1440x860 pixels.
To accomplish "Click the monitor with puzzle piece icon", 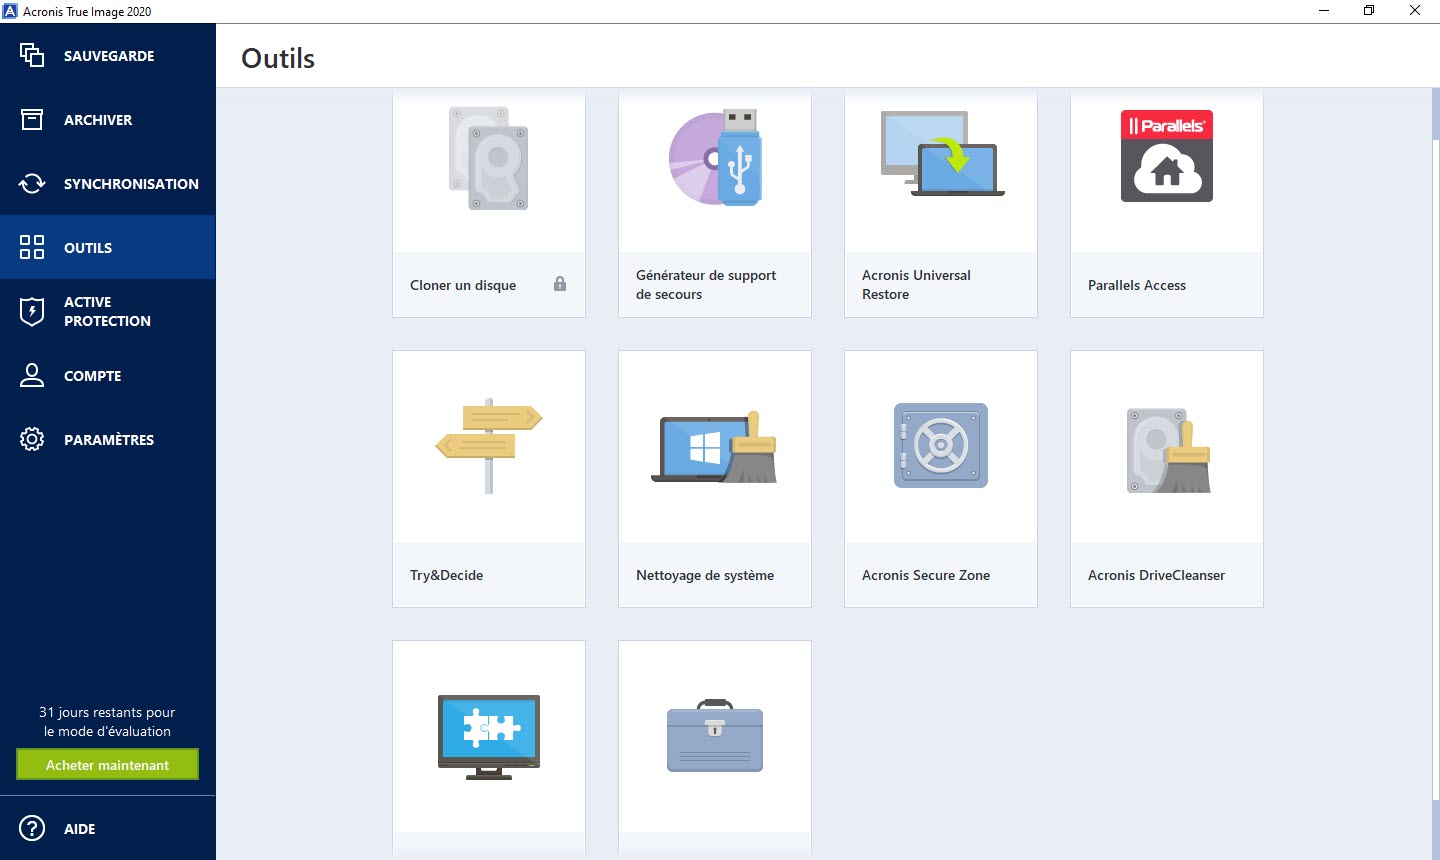I will click(489, 736).
